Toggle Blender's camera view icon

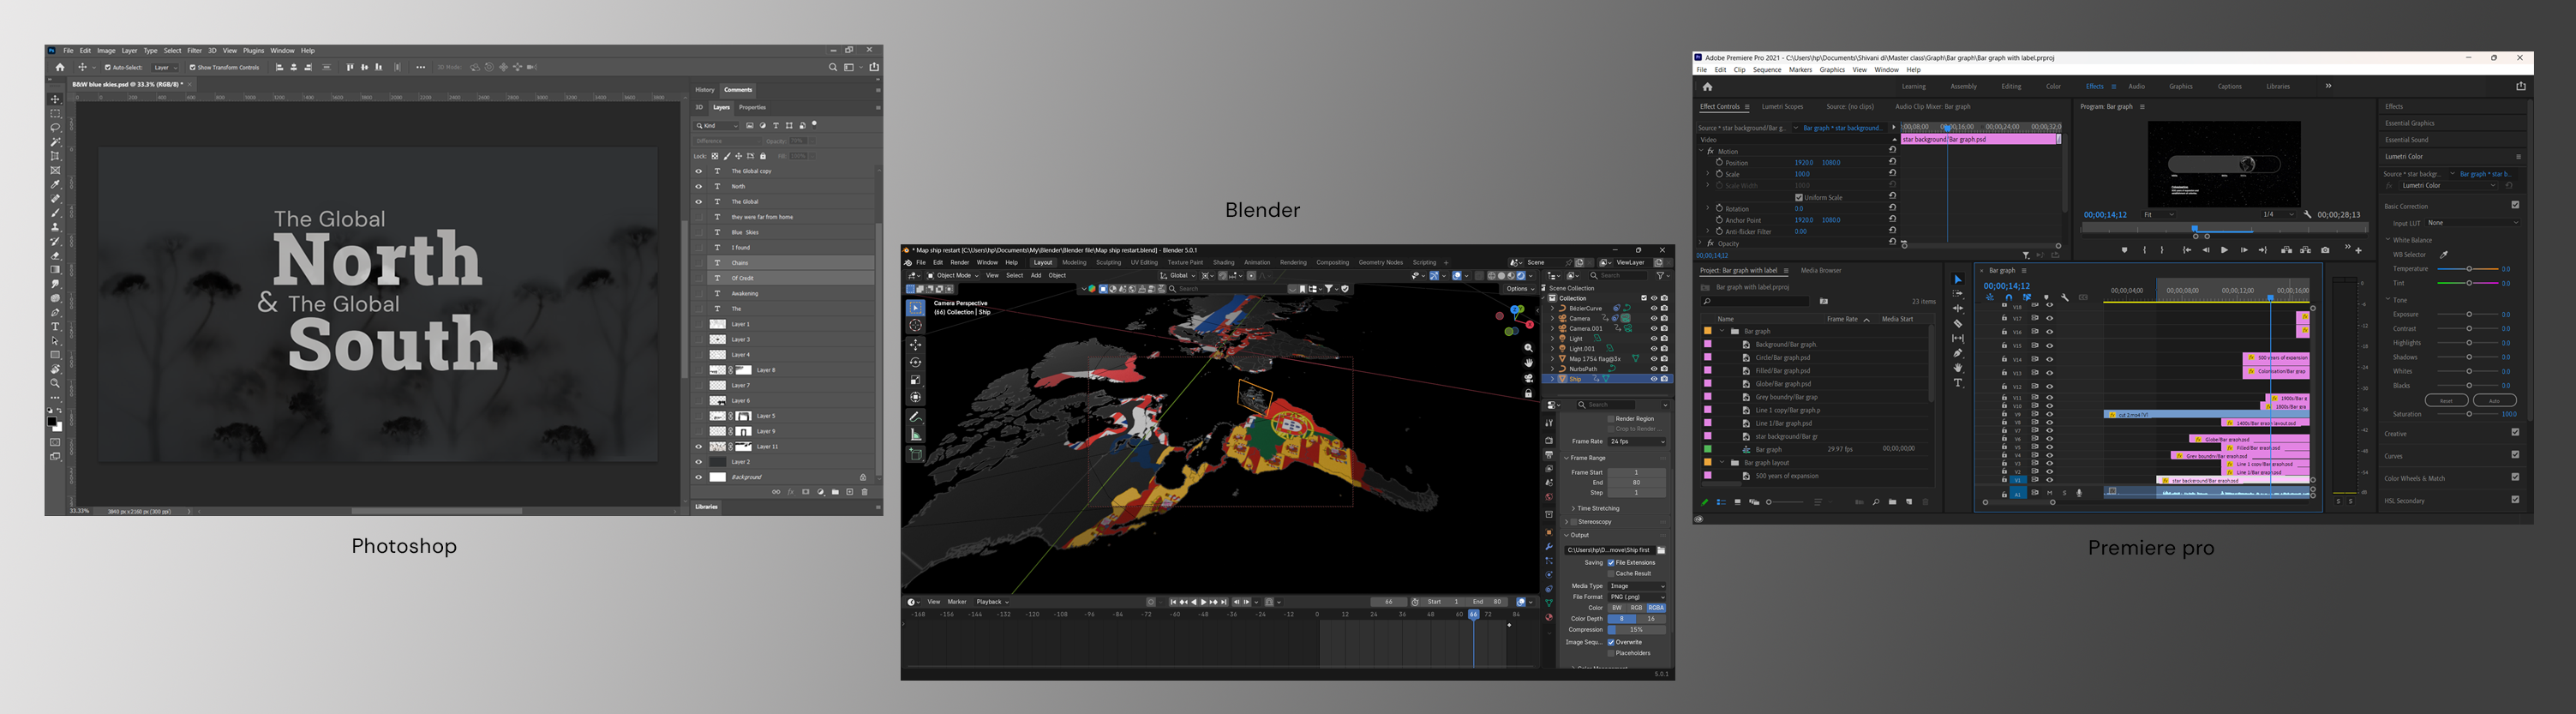1528,378
